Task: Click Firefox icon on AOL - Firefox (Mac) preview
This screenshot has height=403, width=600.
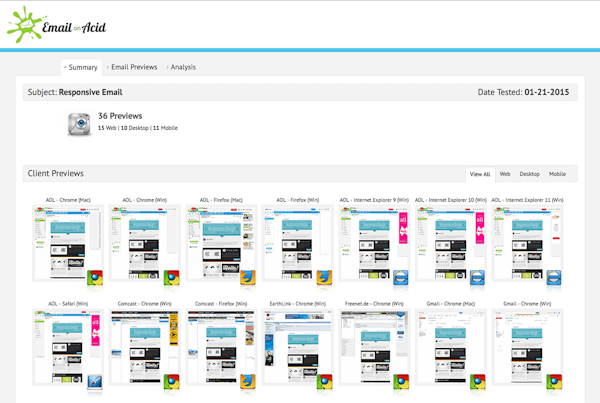Action: click(247, 278)
